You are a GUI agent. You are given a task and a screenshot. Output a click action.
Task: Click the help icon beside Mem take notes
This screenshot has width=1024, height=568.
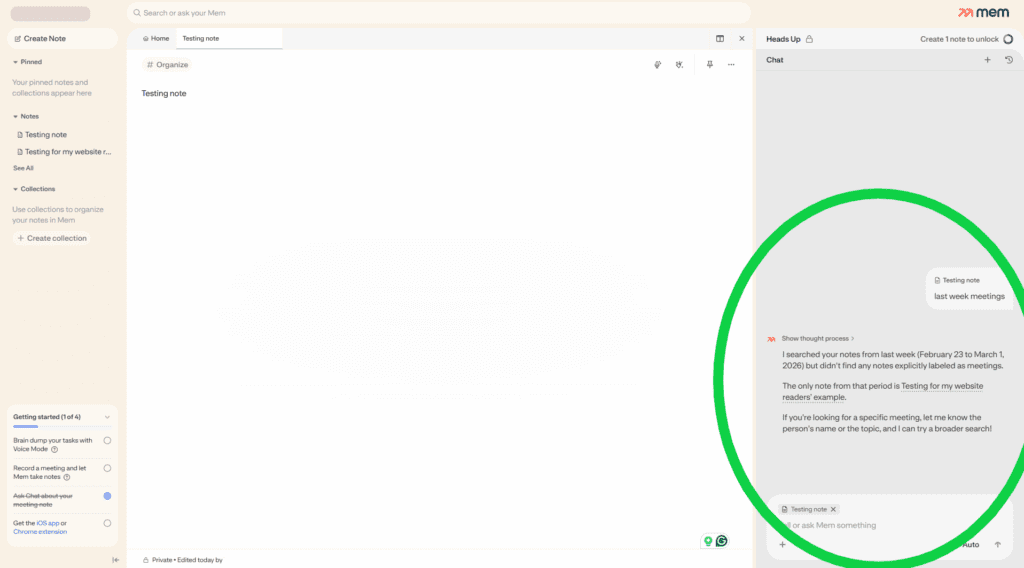67,477
